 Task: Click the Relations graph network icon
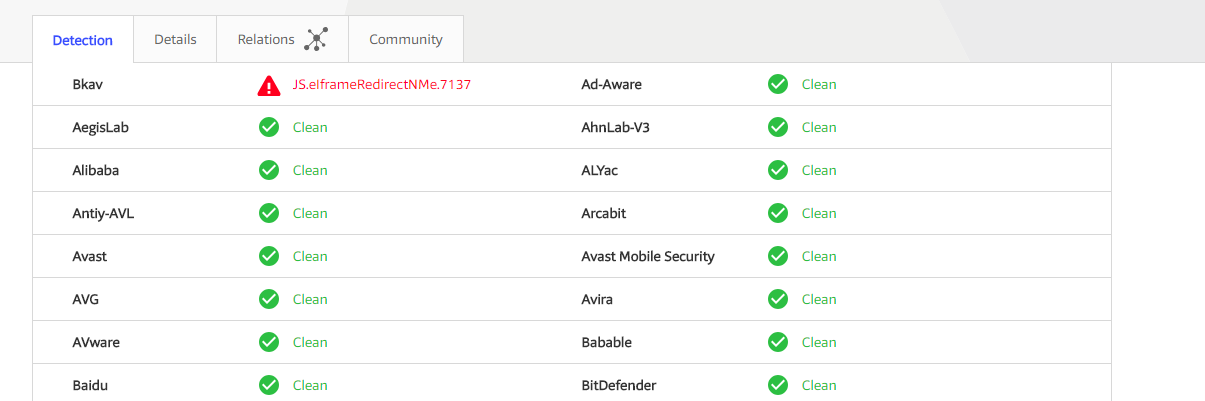point(316,40)
